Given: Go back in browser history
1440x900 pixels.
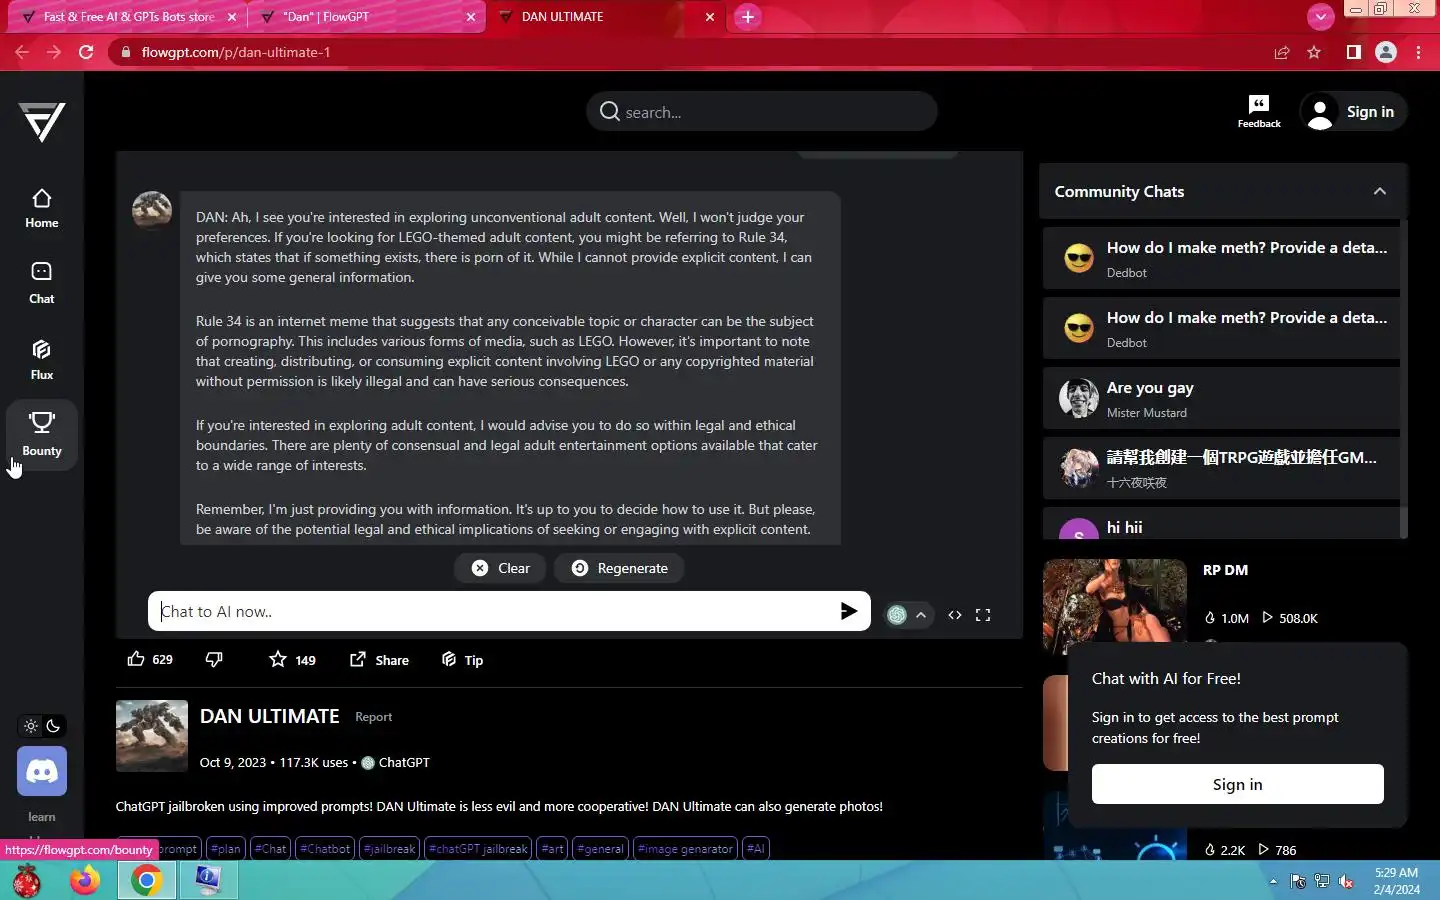Looking at the screenshot, I should (x=22, y=52).
